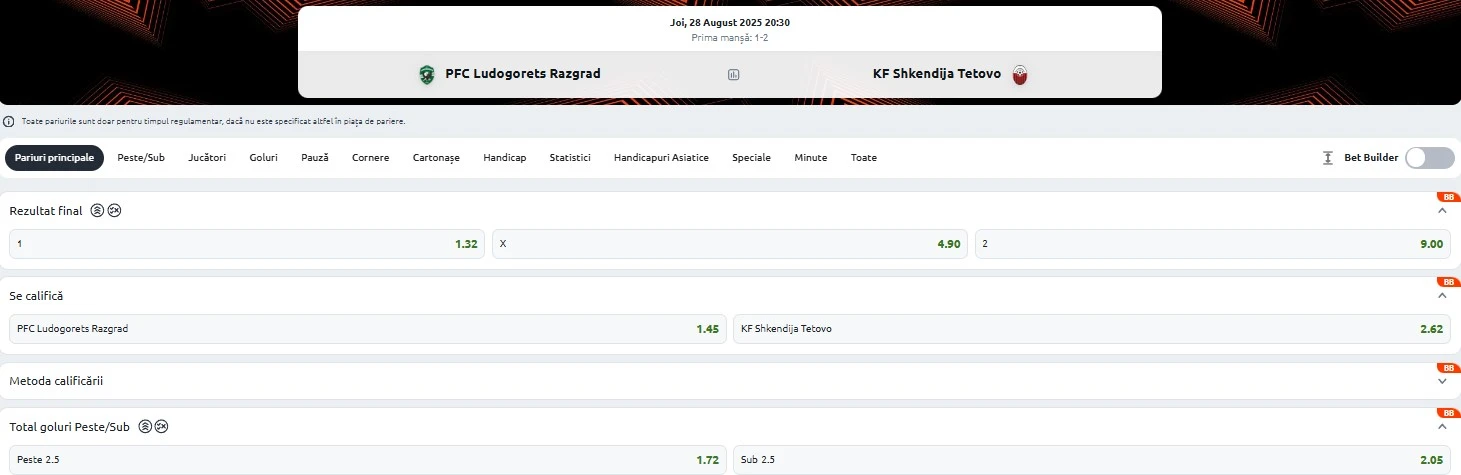The width and height of the screenshot is (1461, 475).
Task: Bet on draw X at 4.90
Action: 730,244
